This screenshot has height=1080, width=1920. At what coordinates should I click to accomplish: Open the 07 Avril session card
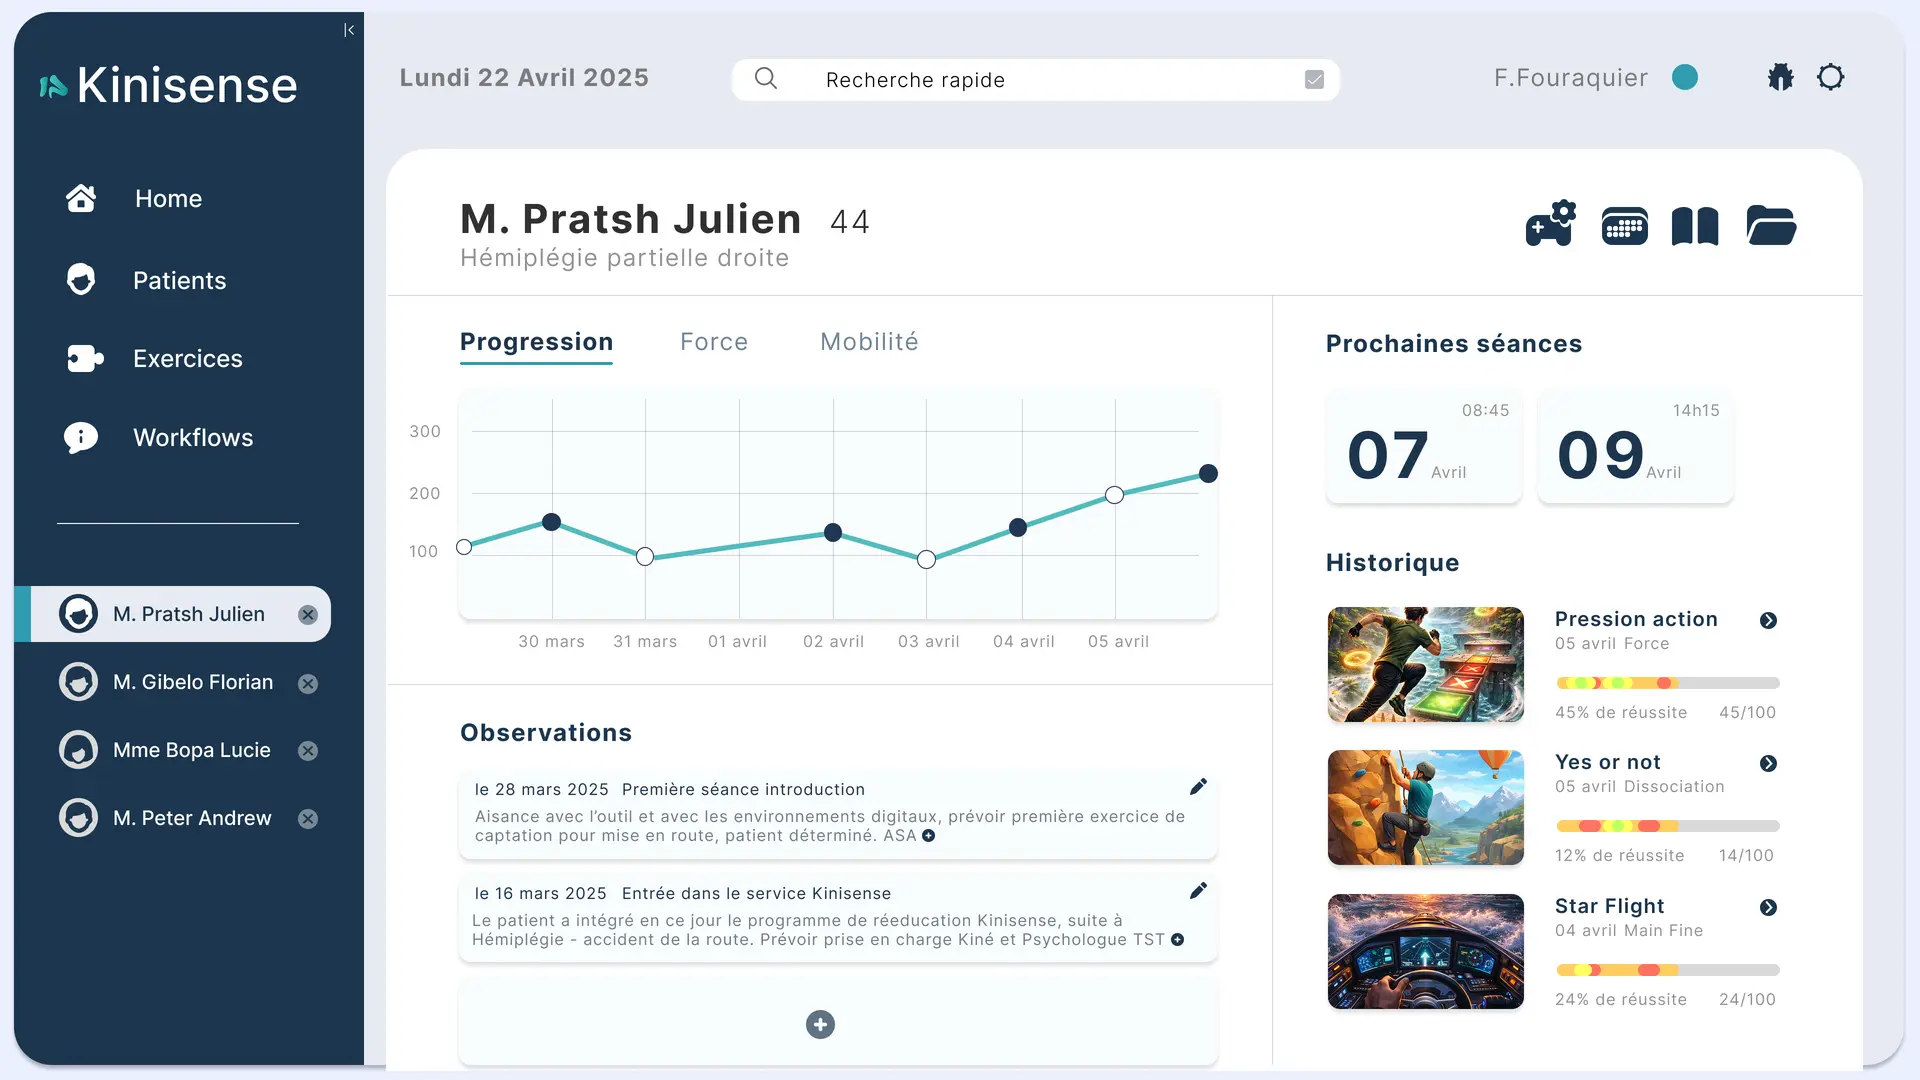[x=1423, y=447]
